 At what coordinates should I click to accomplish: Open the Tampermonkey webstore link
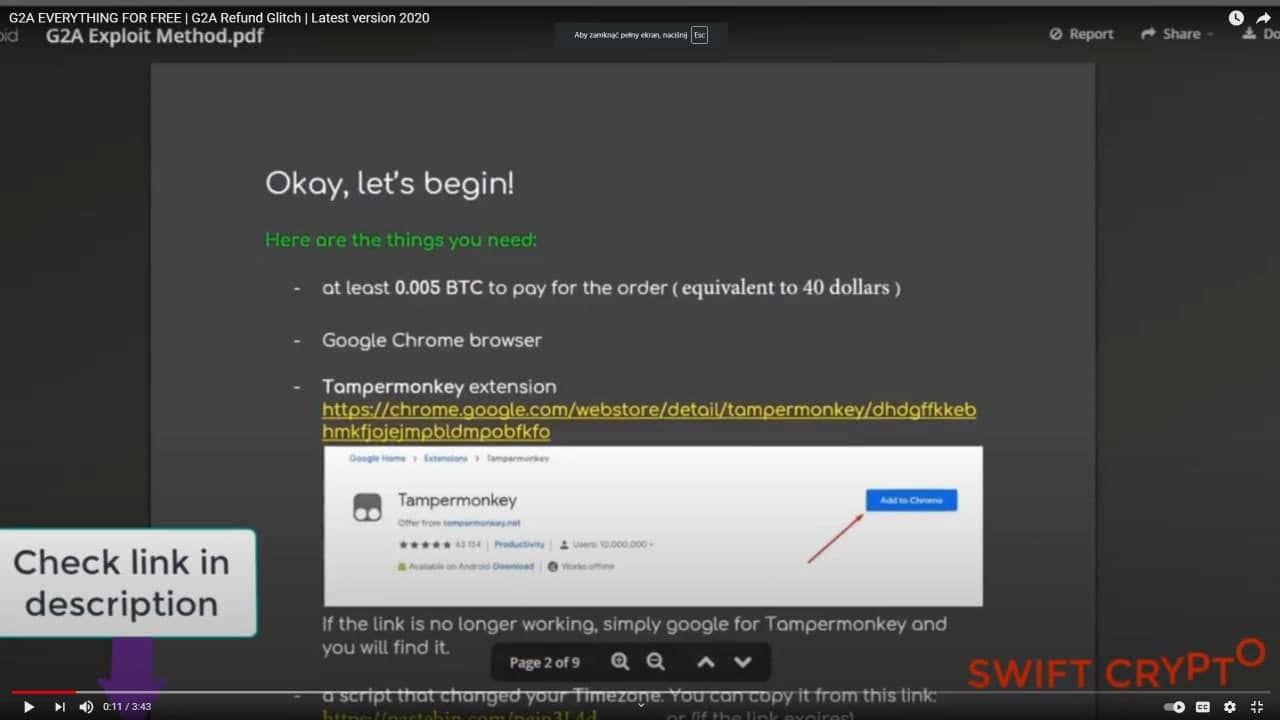click(649, 421)
